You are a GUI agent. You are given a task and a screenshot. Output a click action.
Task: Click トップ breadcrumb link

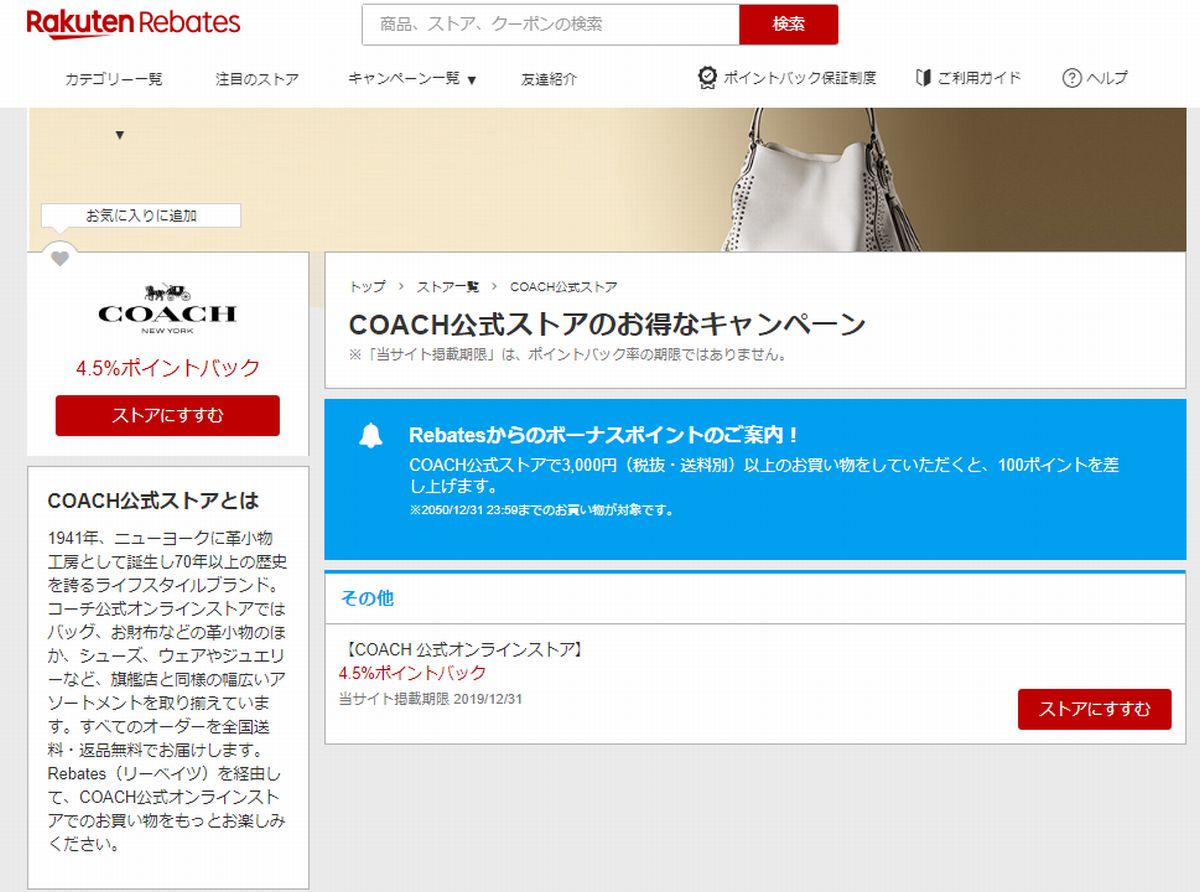(367, 287)
